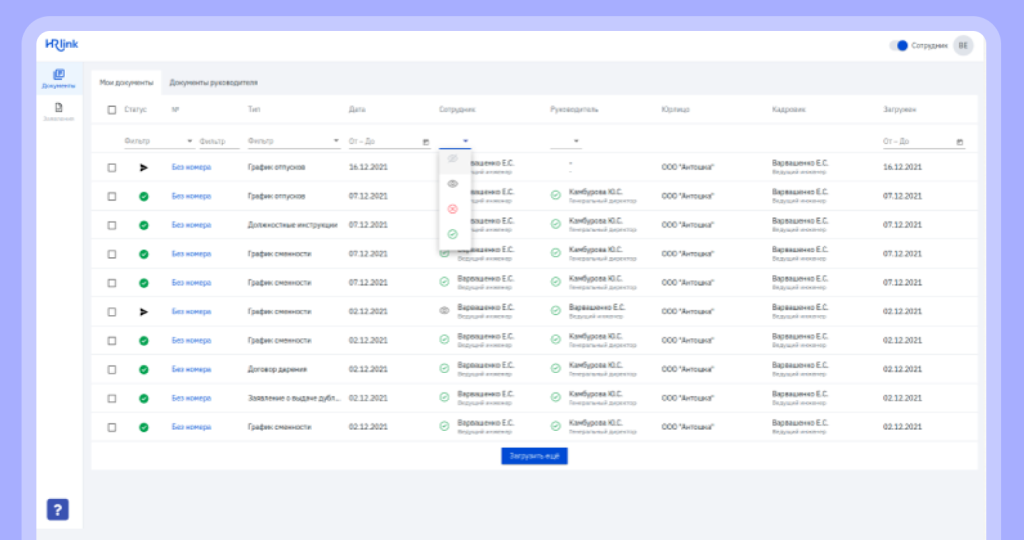Click the Загружен date range field
This screenshot has height=540, width=1024.
point(917,142)
